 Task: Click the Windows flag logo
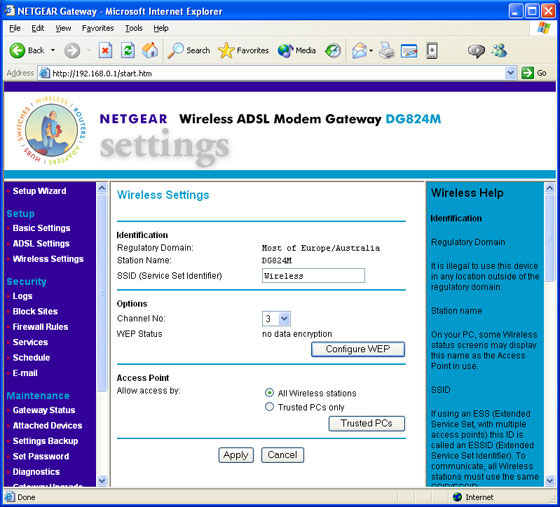pos(544,27)
